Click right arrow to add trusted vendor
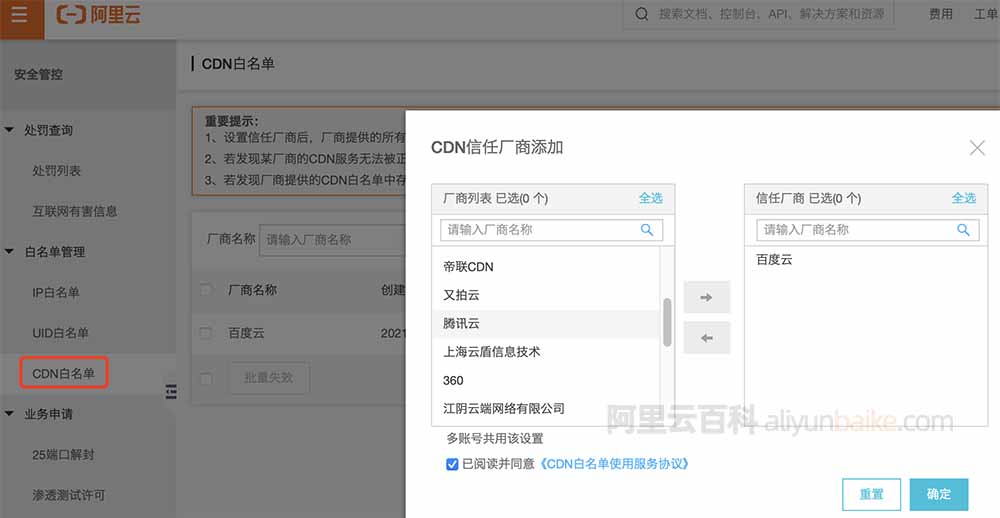 pyautogui.click(x=707, y=297)
